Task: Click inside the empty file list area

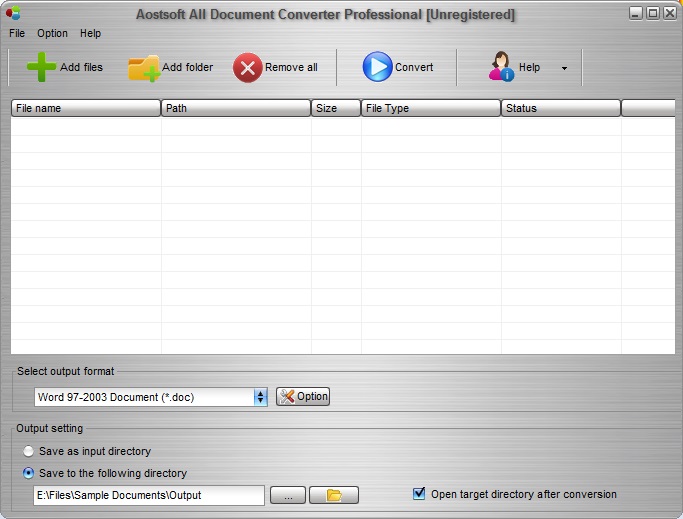Action: (343, 235)
